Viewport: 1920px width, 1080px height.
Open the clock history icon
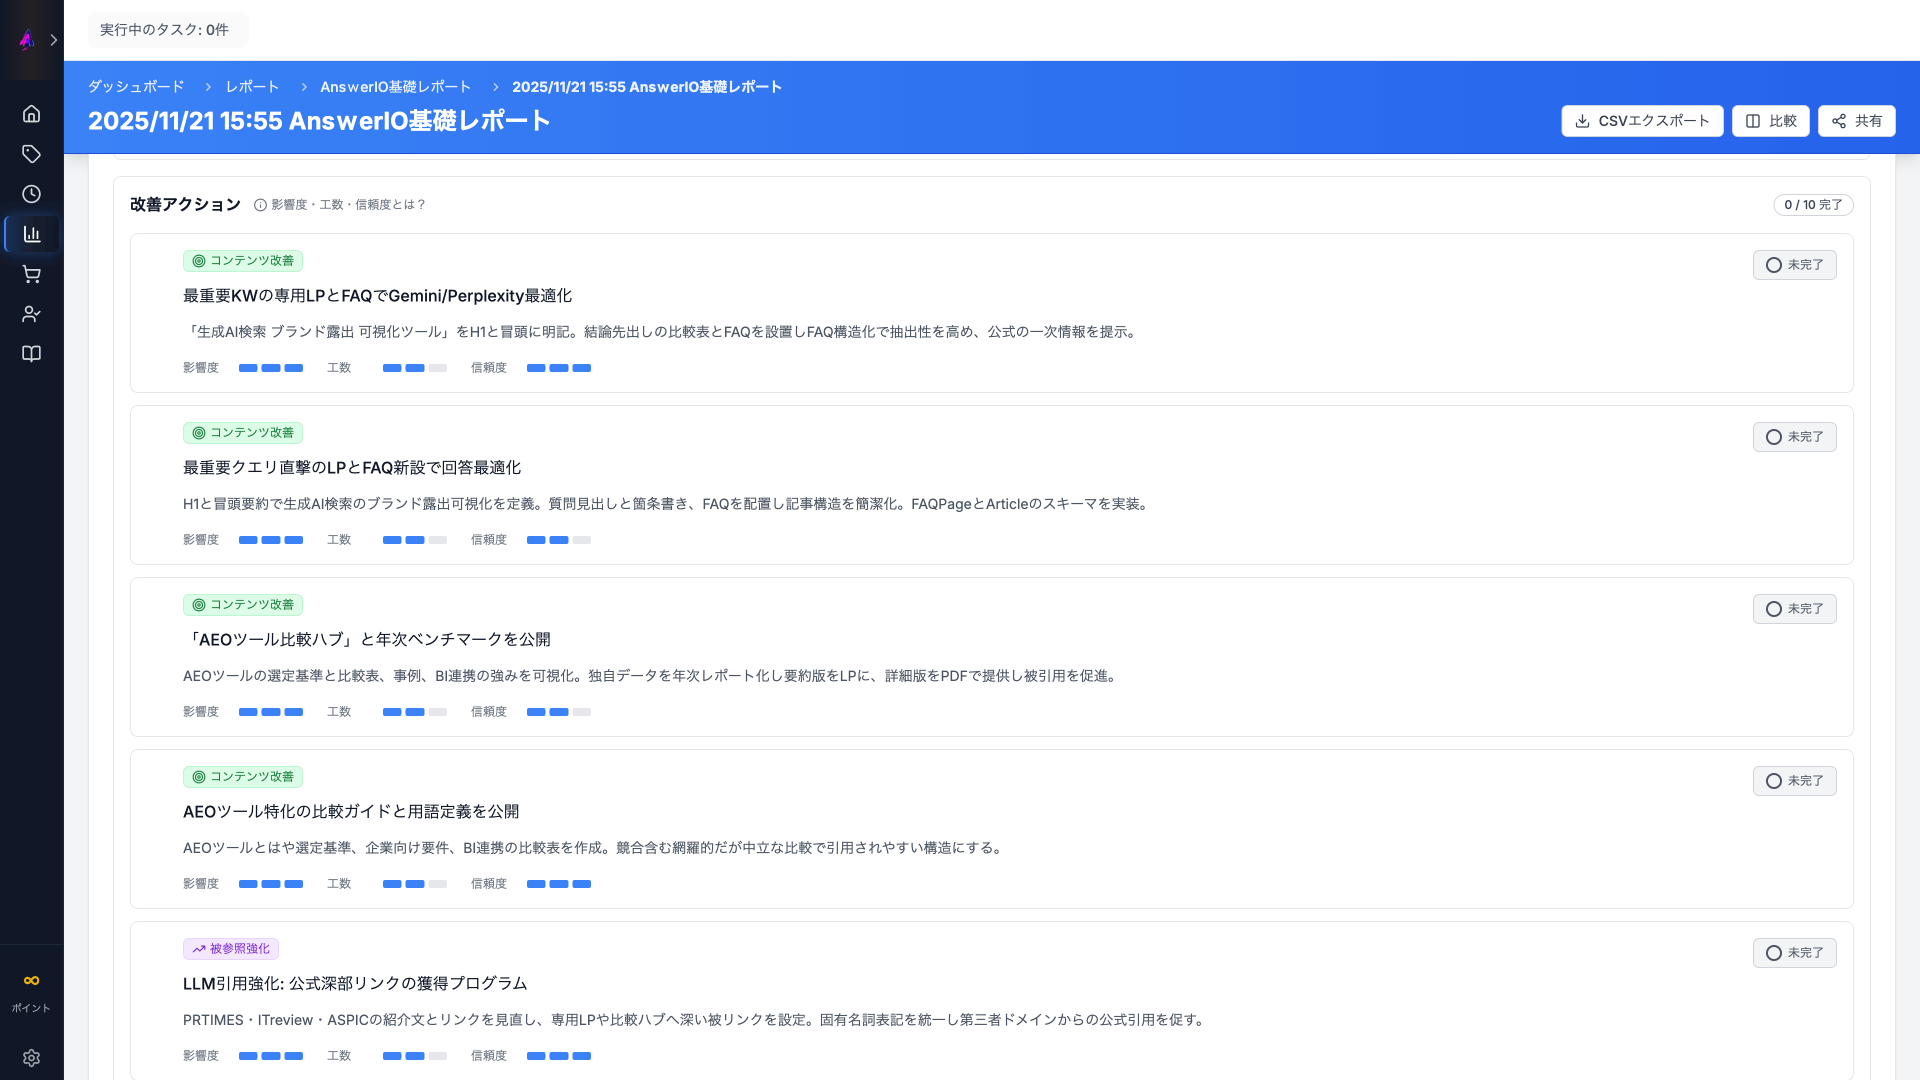[x=31, y=194]
